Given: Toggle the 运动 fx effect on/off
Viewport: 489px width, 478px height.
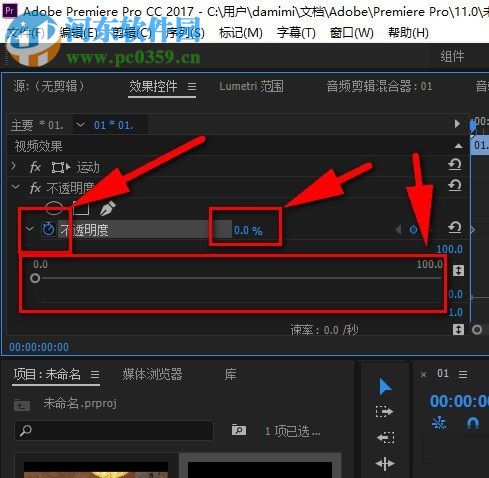Looking at the screenshot, I should click(x=35, y=167).
